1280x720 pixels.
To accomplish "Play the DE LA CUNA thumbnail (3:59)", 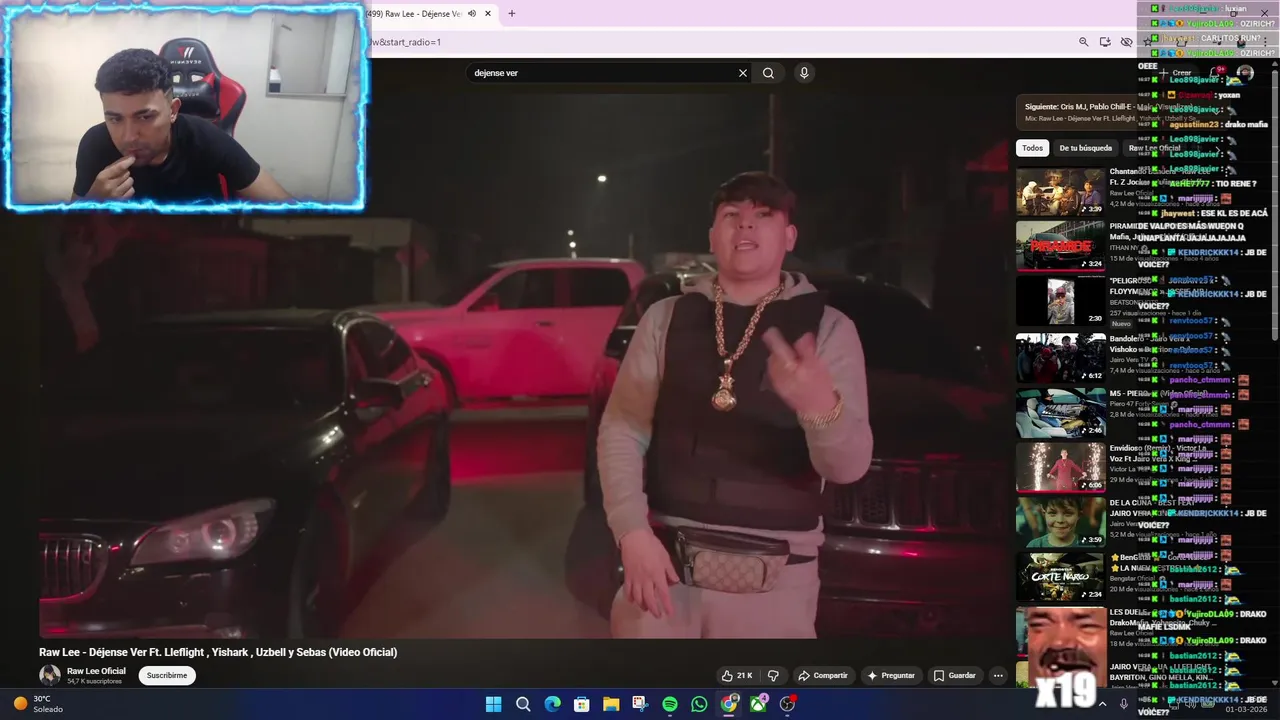I will coord(1060,522).
